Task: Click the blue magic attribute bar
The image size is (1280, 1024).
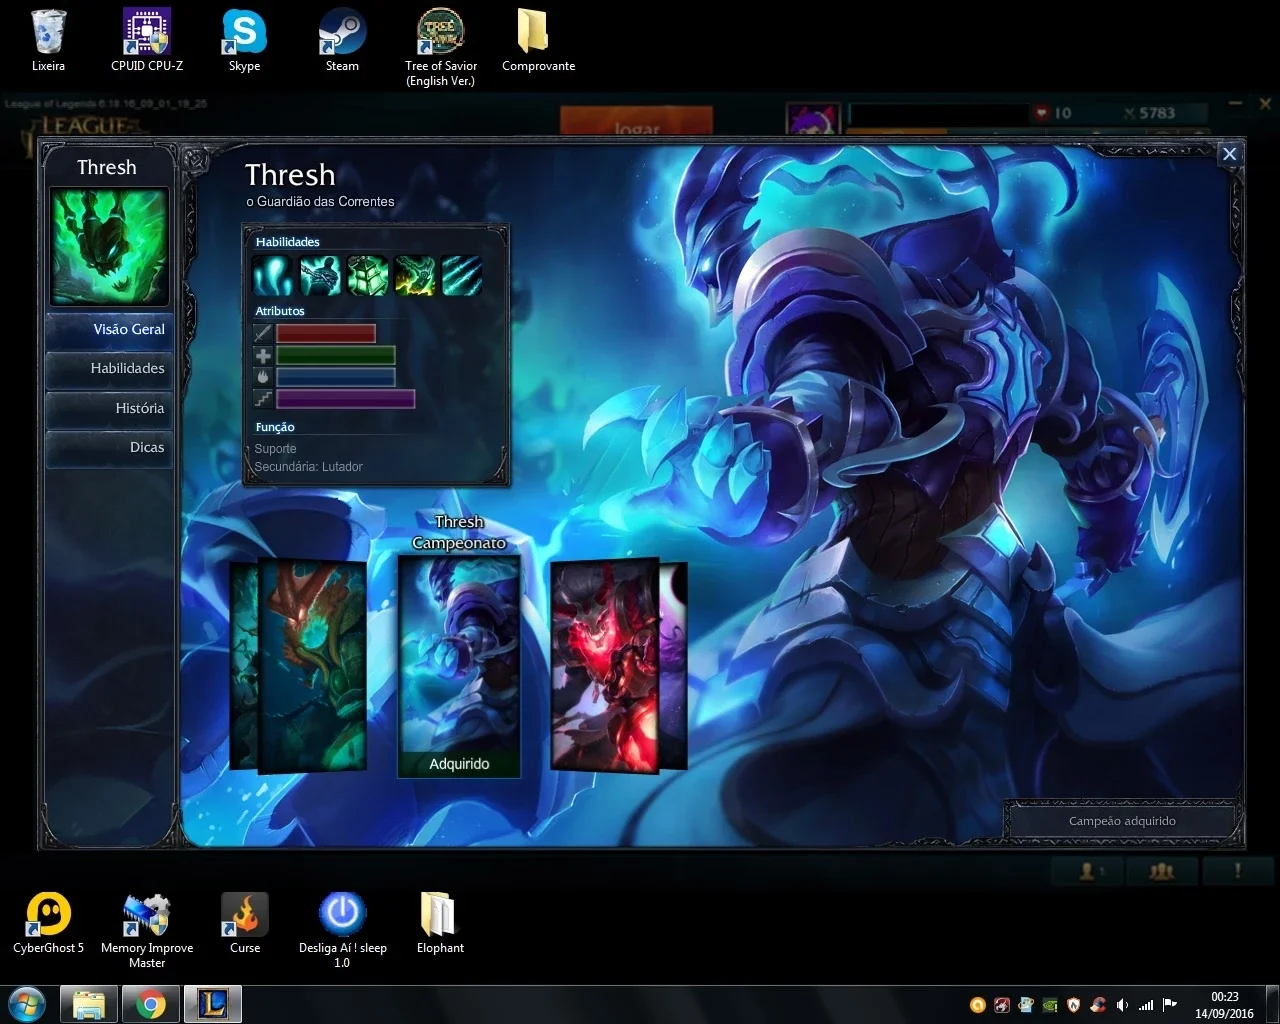Action: click(x=336, y=377)
